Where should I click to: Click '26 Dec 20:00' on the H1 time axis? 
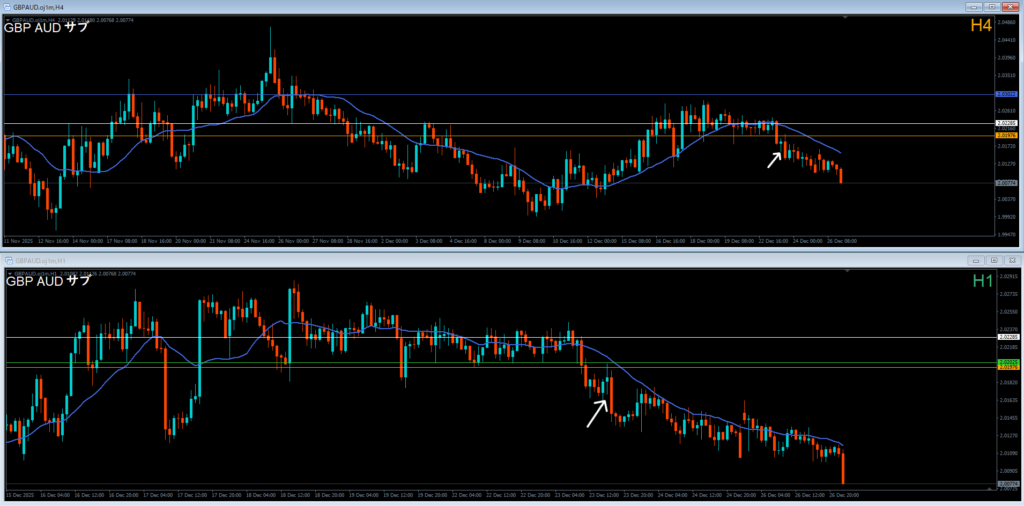click(x=842, y=495)
